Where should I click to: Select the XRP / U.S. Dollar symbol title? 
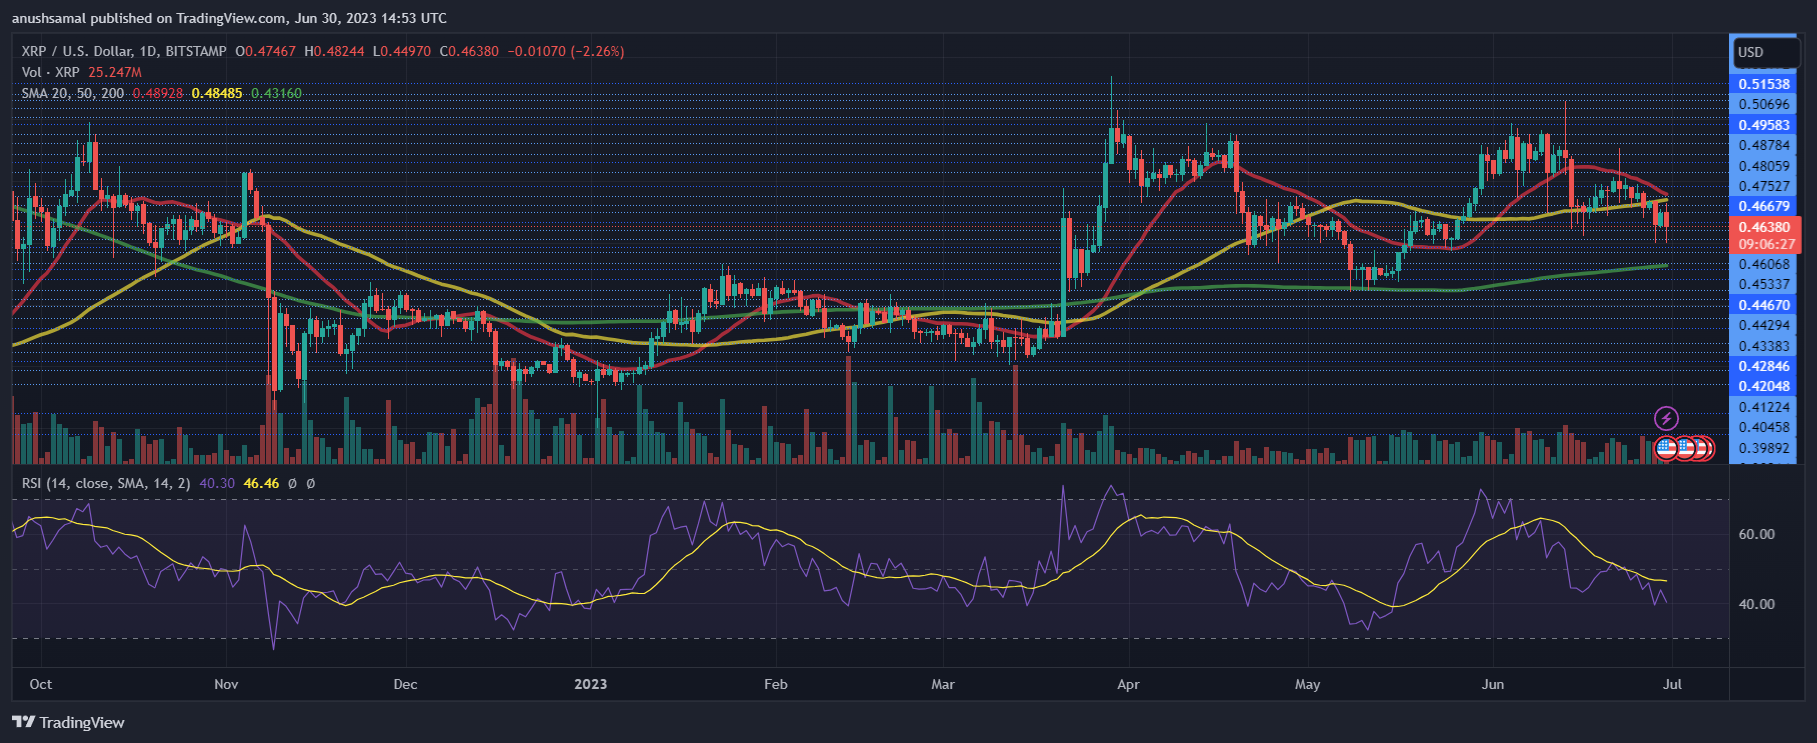tap(124, 51)
